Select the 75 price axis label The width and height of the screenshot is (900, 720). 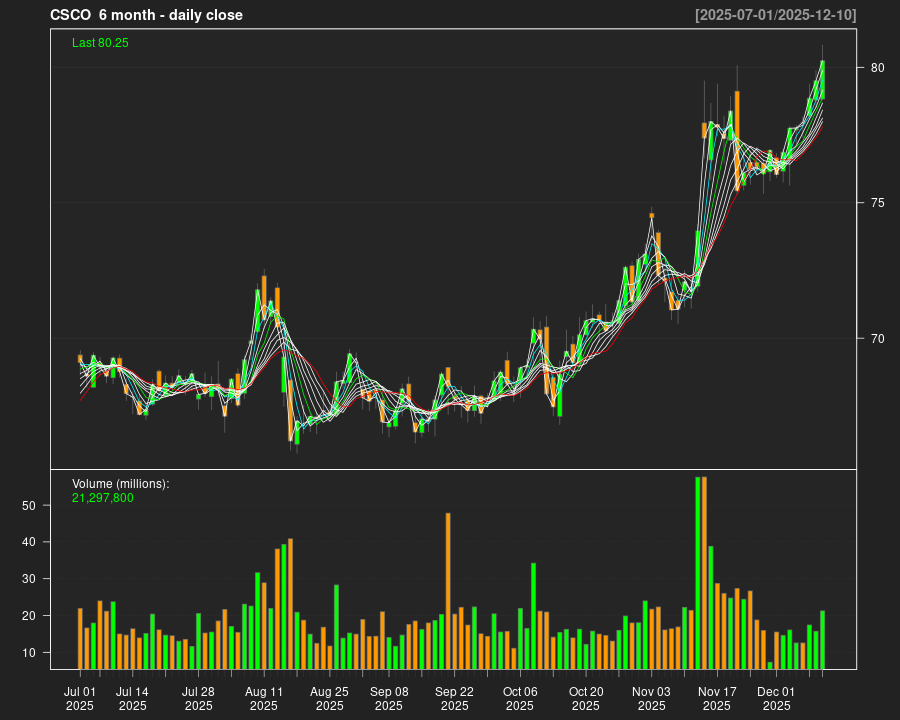click(x=877, y=203)
